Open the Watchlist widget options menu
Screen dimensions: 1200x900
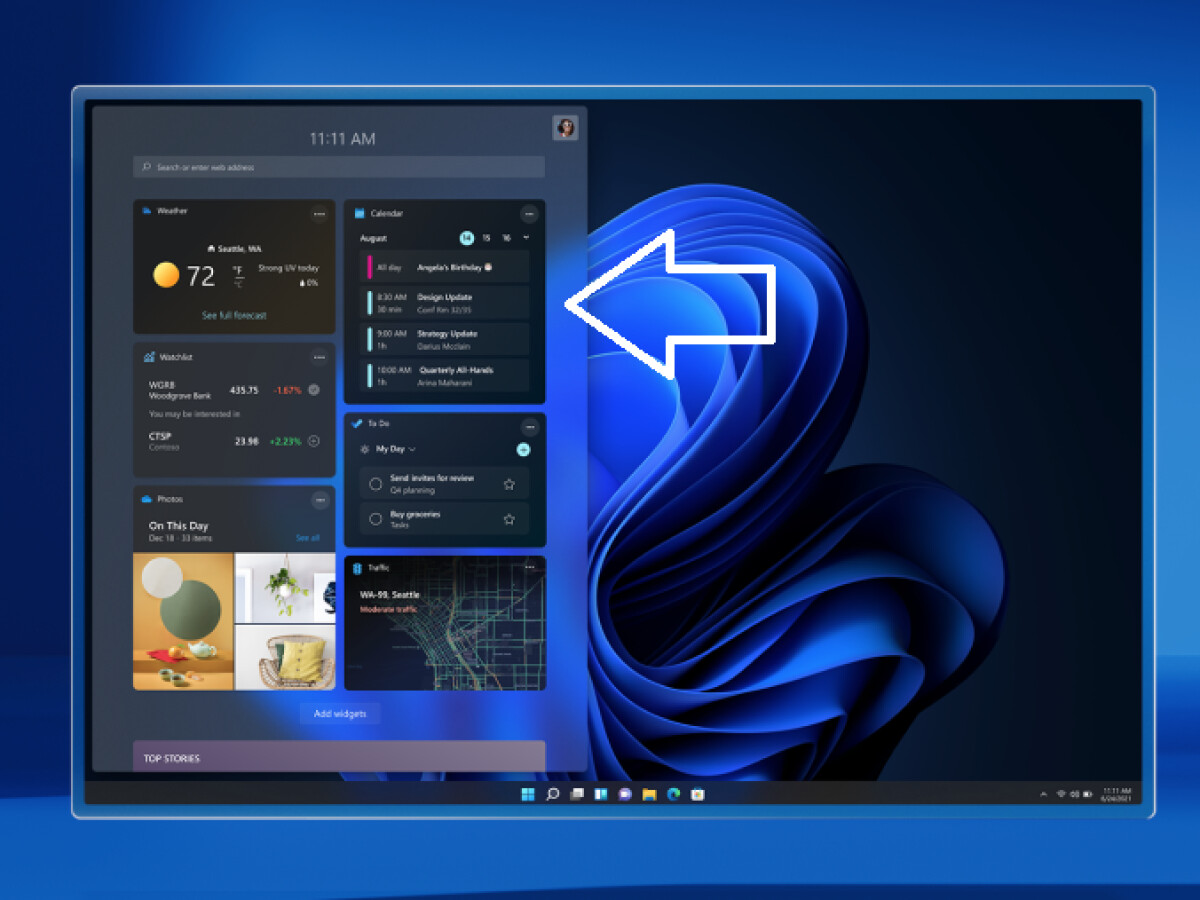[319, 357]
